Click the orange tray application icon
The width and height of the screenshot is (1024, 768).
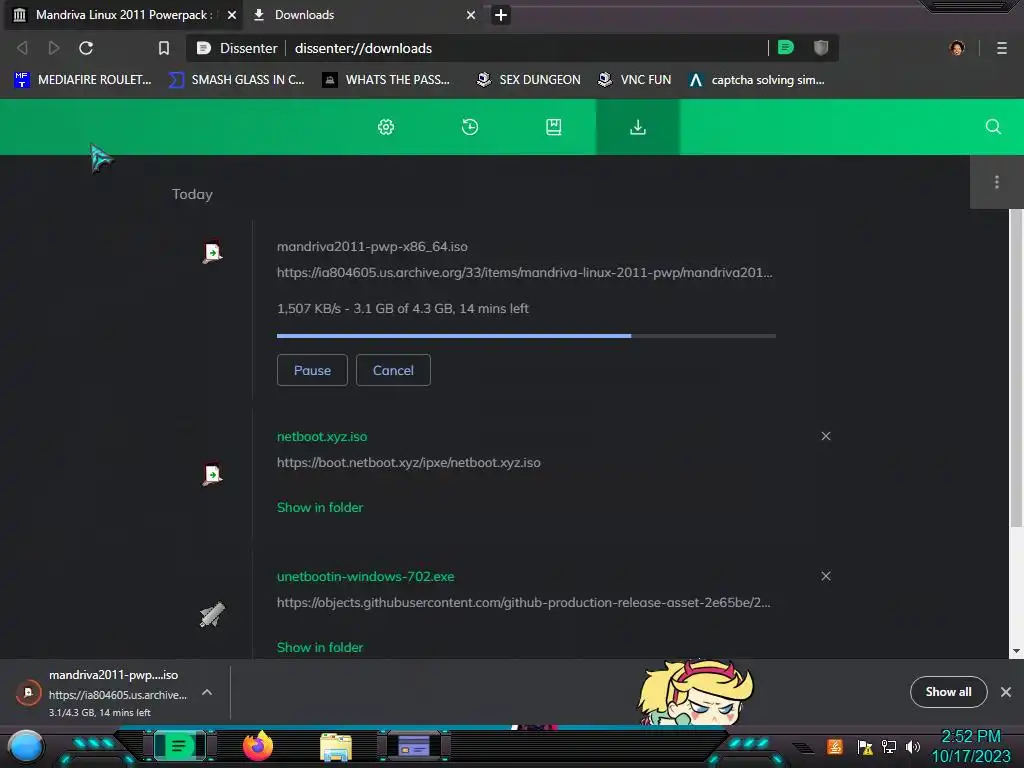tap(835, 746)
